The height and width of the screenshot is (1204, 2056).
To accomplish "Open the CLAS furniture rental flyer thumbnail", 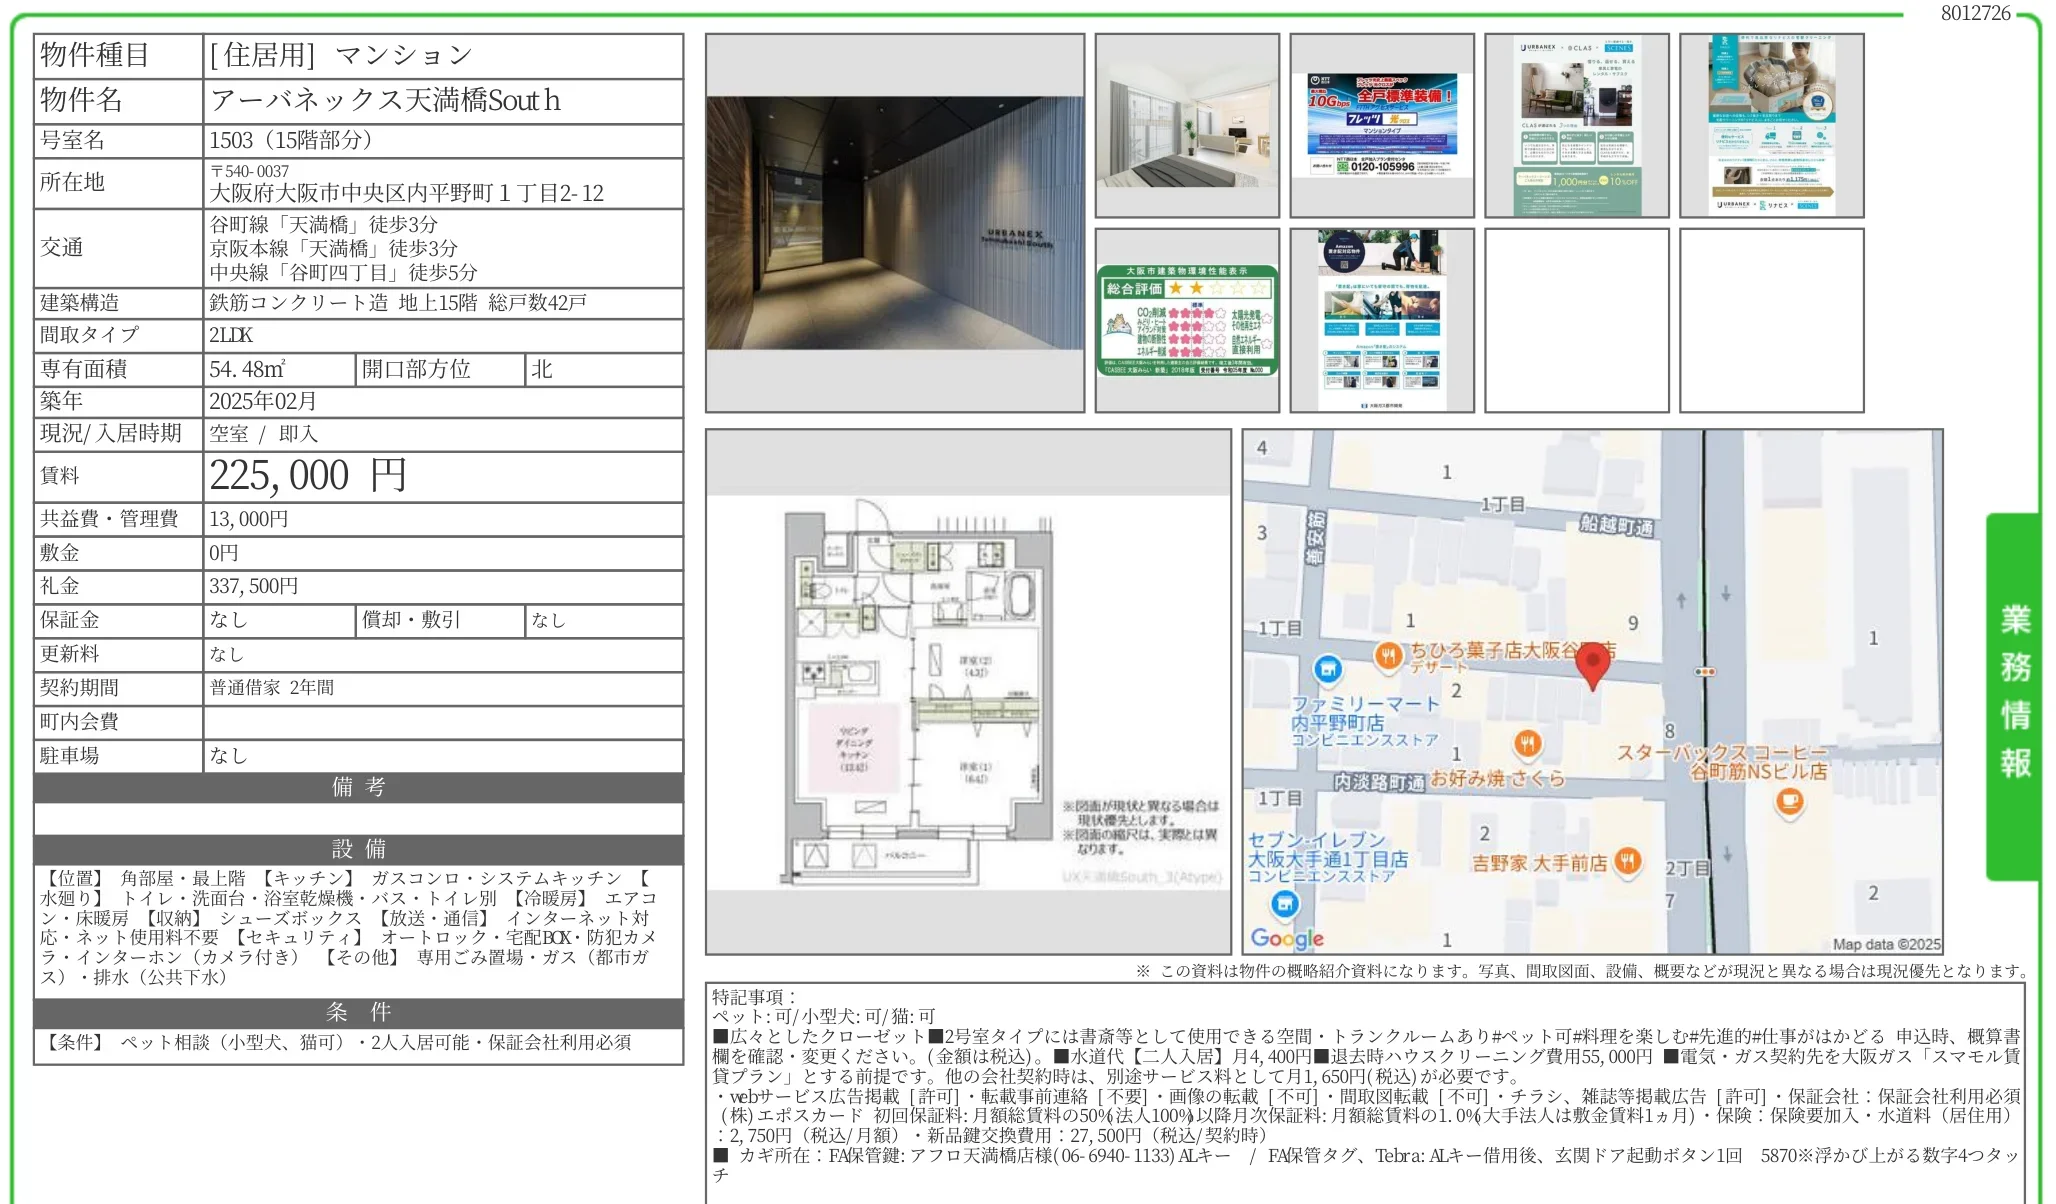I will [x=1577, y=126].
